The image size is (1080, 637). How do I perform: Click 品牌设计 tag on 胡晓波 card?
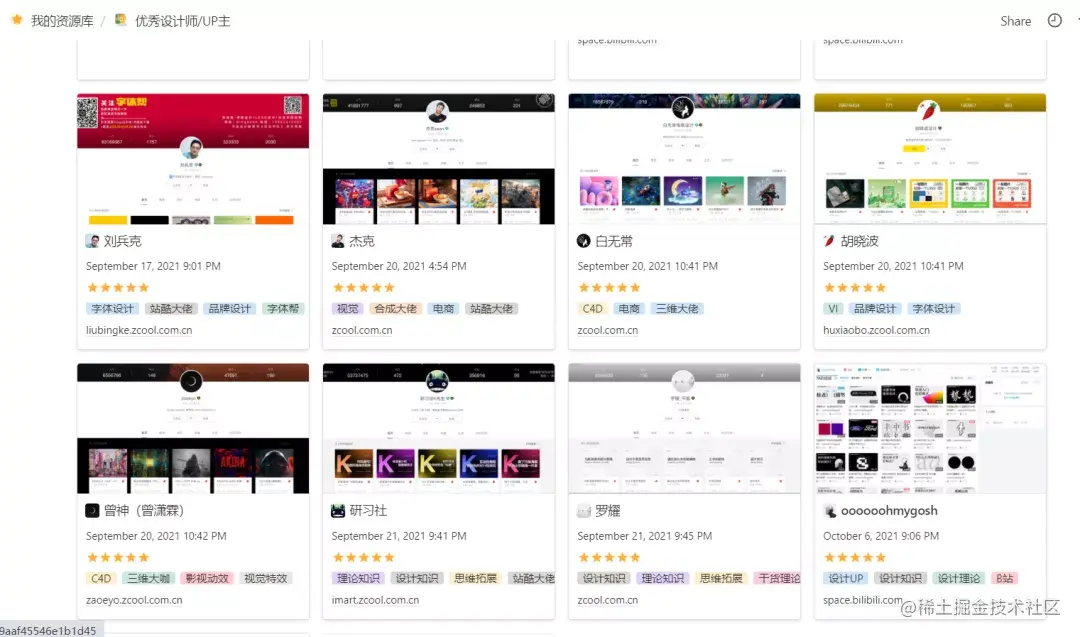(875, 309)
